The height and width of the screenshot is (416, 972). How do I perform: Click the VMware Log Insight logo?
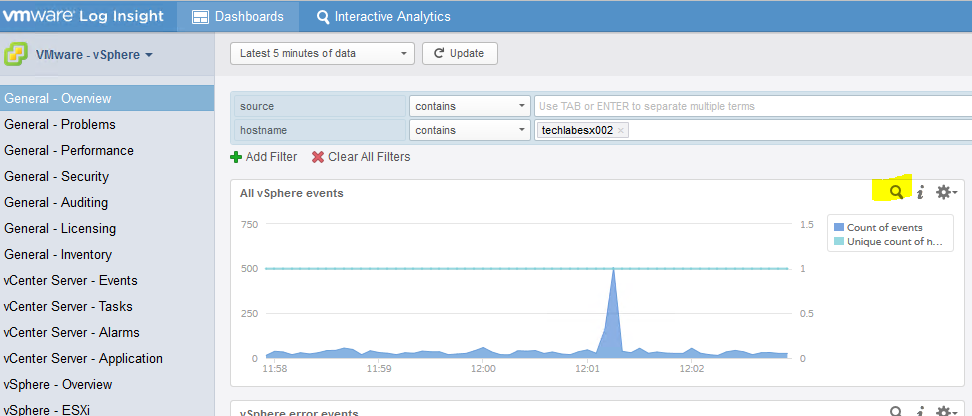coord(84,16)
